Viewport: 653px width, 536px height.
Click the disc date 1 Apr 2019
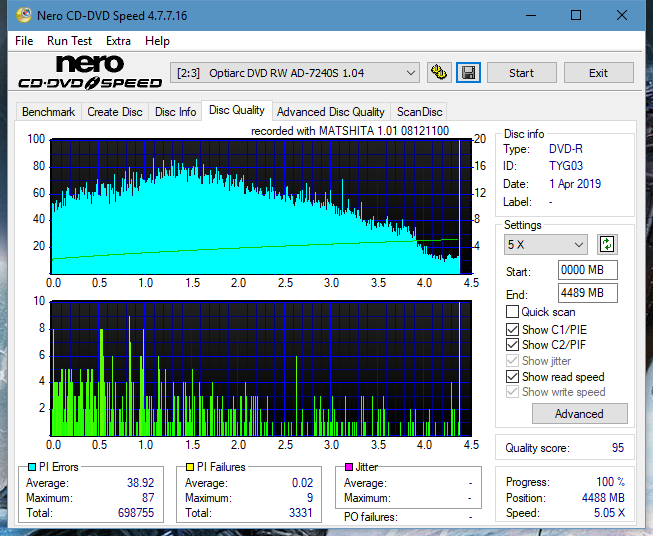pyautogui.click(x=575, y=184)
